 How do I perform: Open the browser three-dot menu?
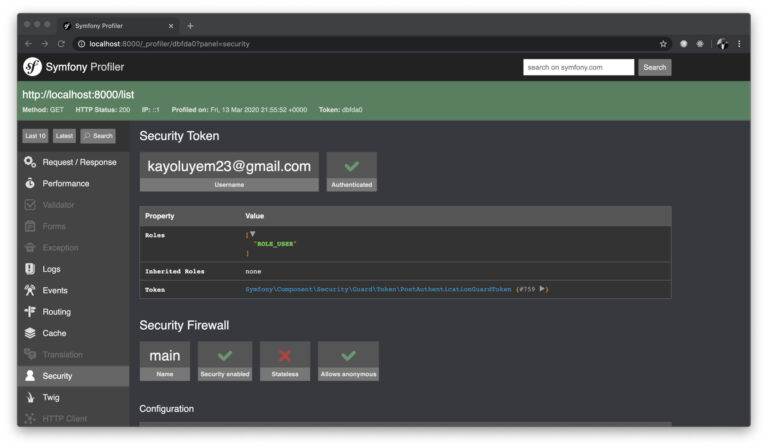[x=739, y=44]
